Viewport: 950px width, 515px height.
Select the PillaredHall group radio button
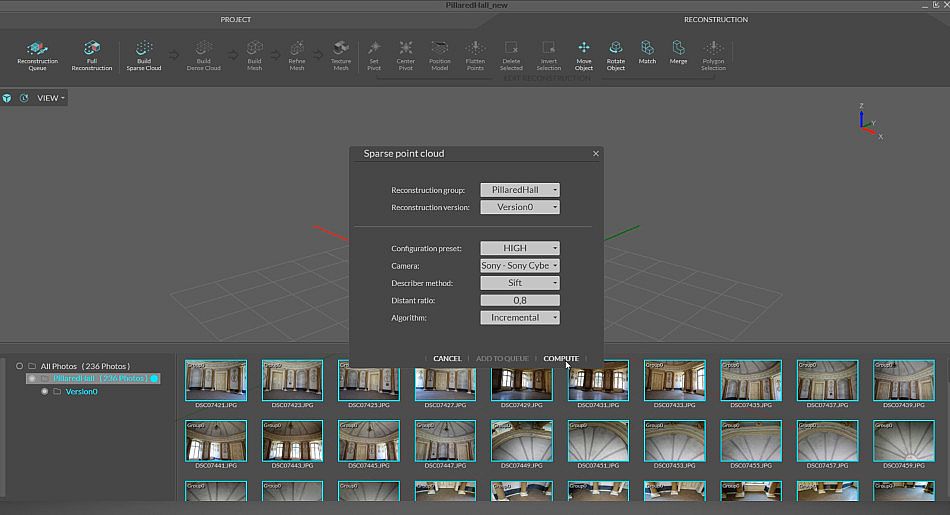(x=31, y=379)
